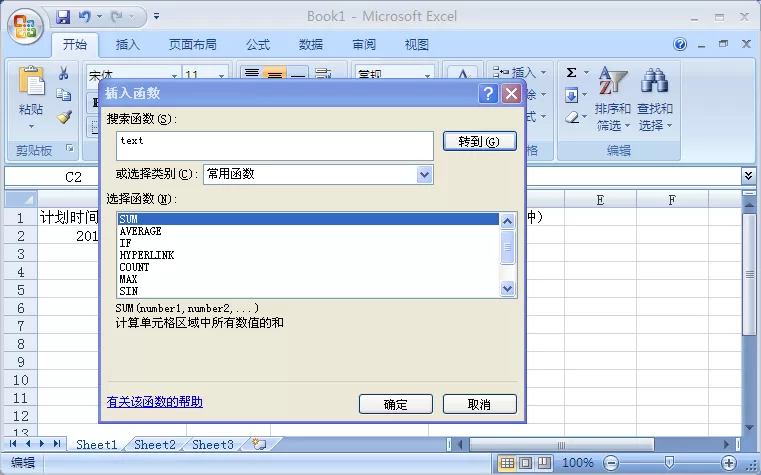Click the Paste clipboard icon

click(31, 81)
